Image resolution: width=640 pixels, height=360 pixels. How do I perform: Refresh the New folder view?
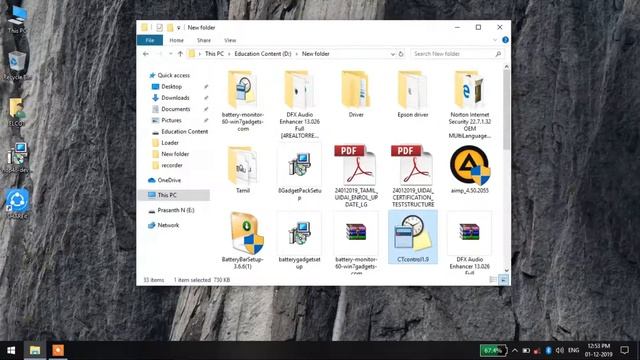pyautogui.click(x=401, y=54)
